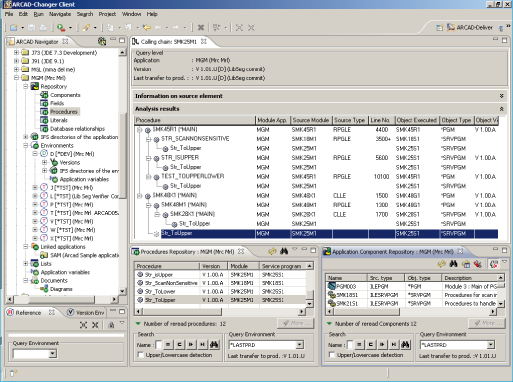Click the collapse-all icon in main toolbar
The height and width of the screenshot is (382, 513).
point(251,28)
